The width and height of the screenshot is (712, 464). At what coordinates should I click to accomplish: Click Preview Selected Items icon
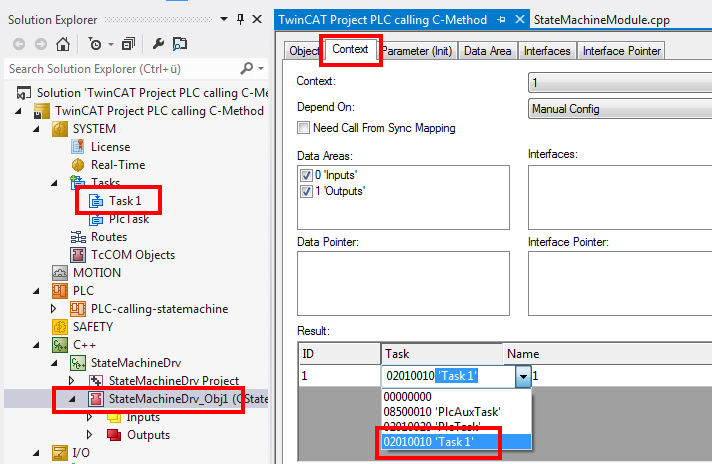180,44
